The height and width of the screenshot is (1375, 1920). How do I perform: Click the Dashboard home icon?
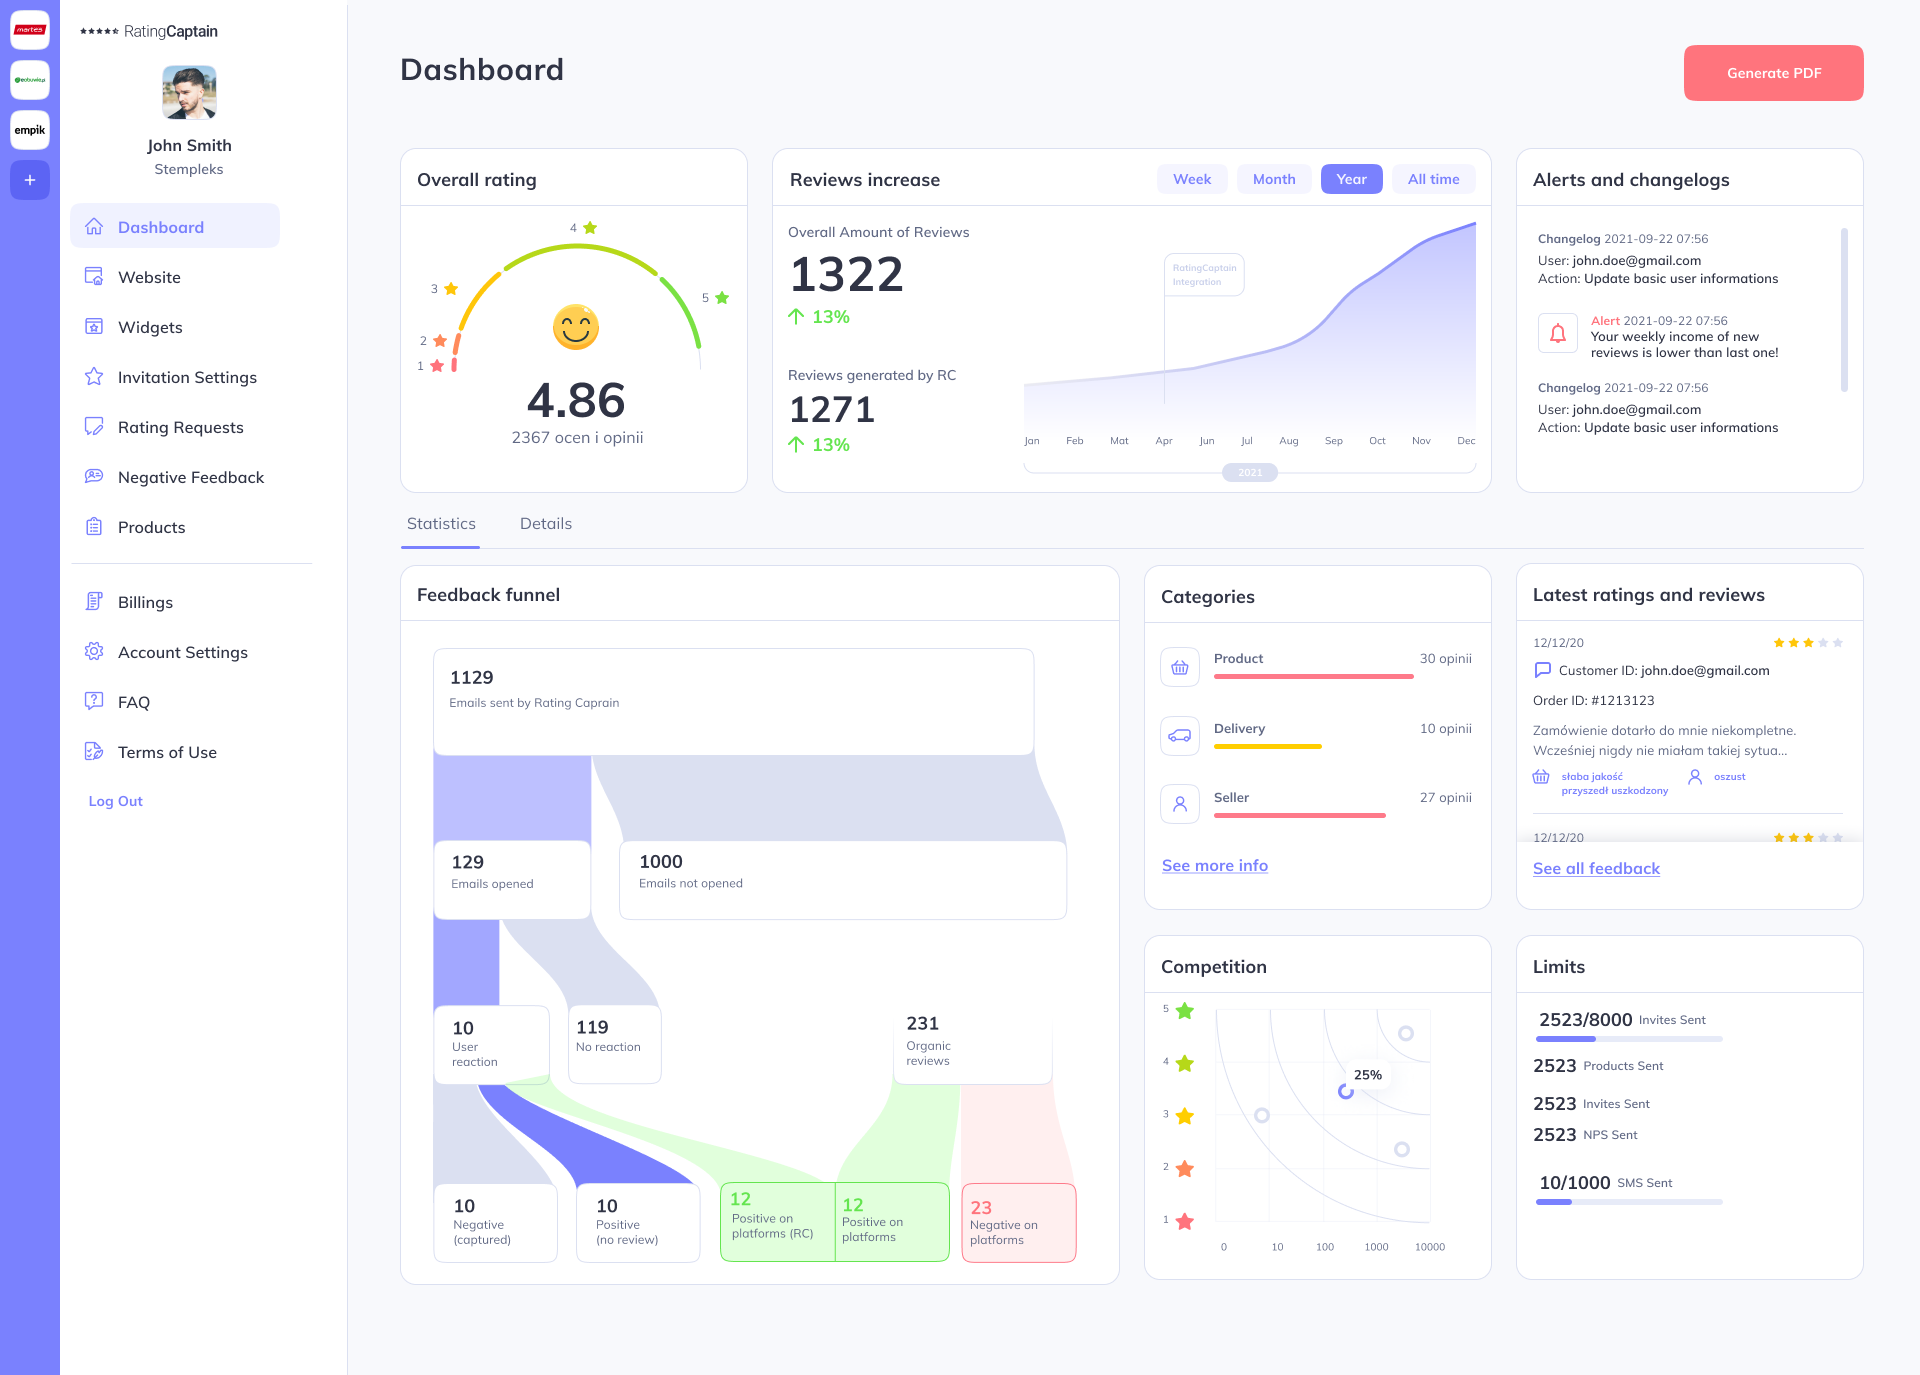pos(94,227)
